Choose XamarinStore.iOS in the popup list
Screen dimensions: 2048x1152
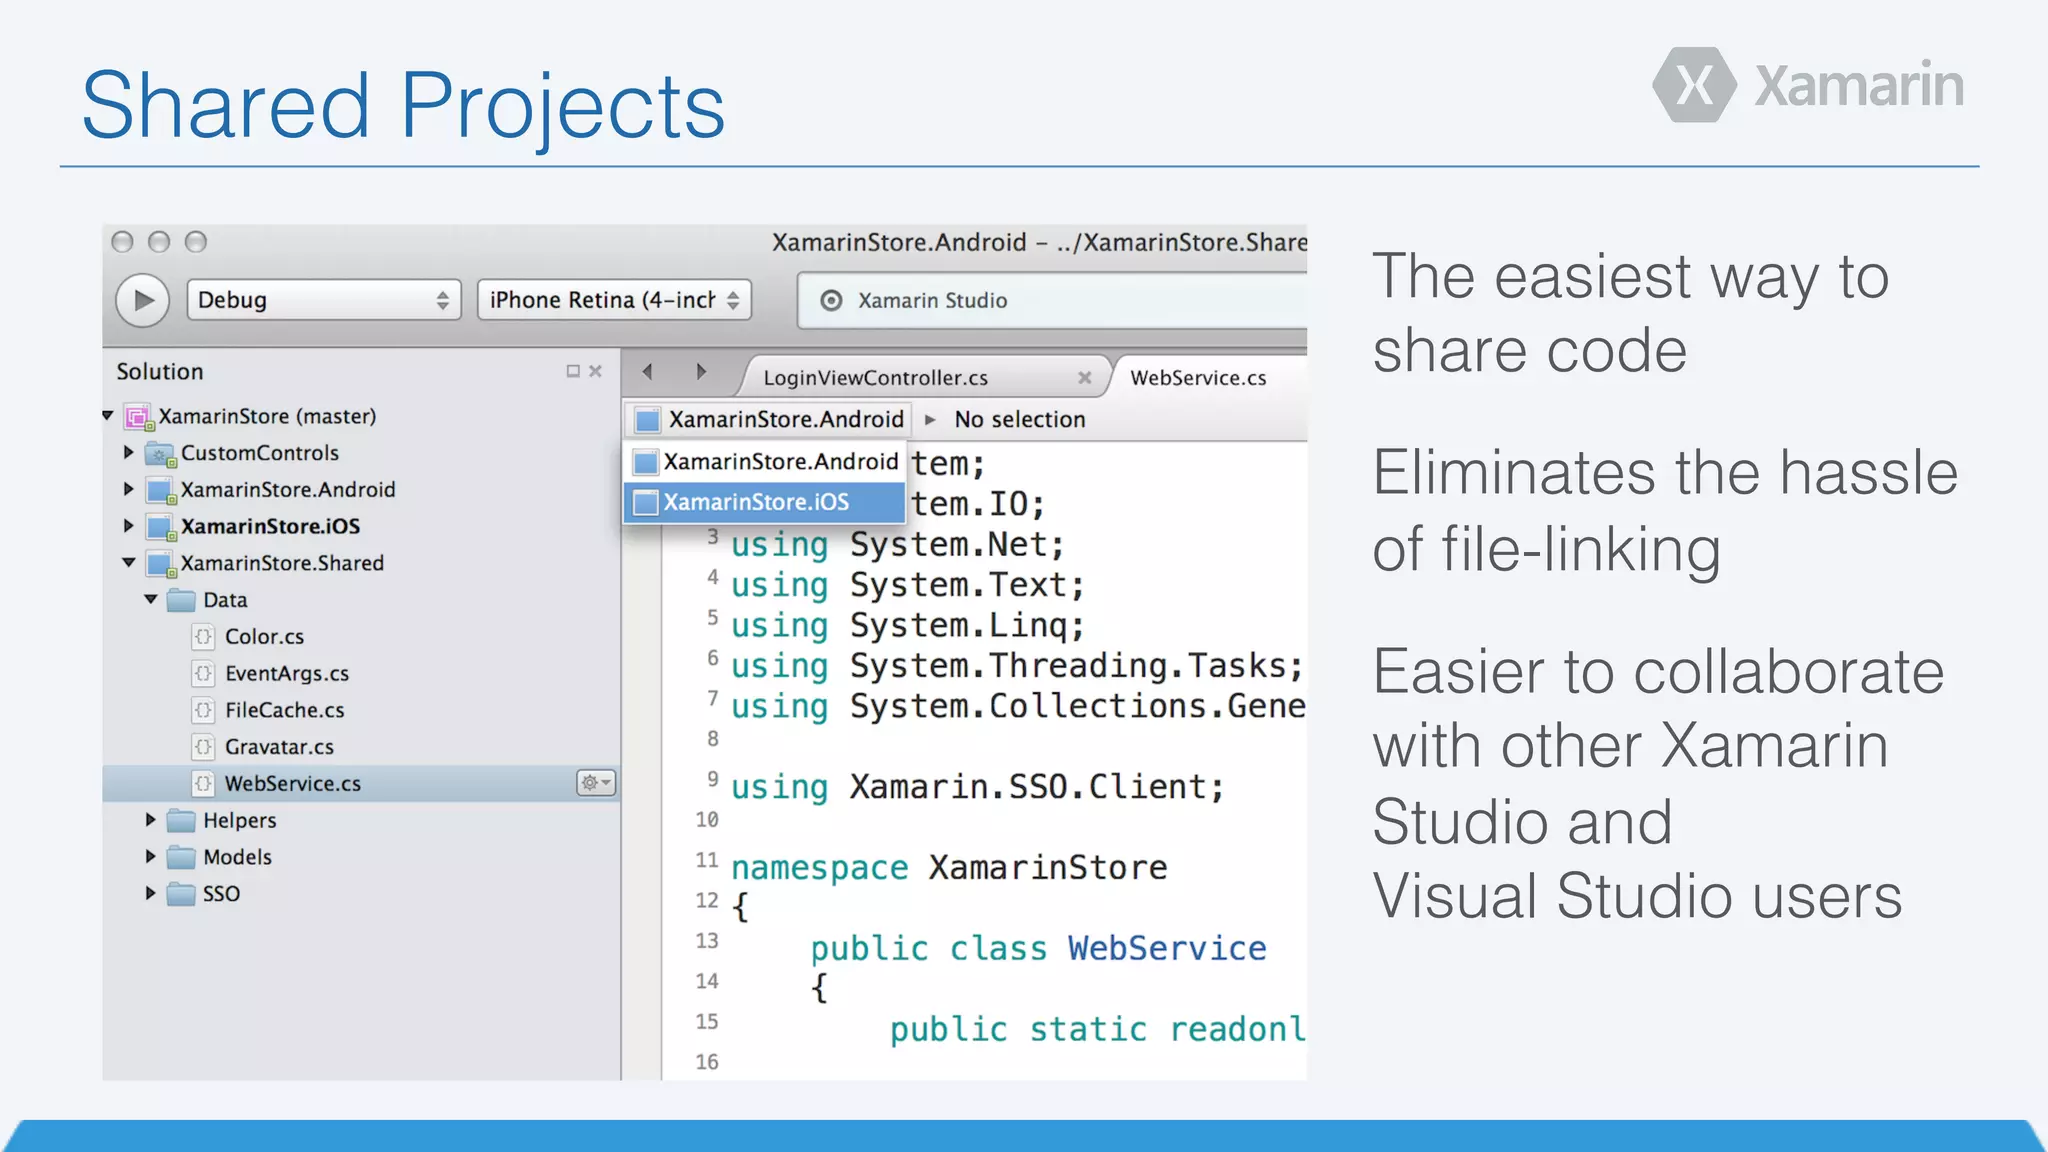[x=765, y=502]
